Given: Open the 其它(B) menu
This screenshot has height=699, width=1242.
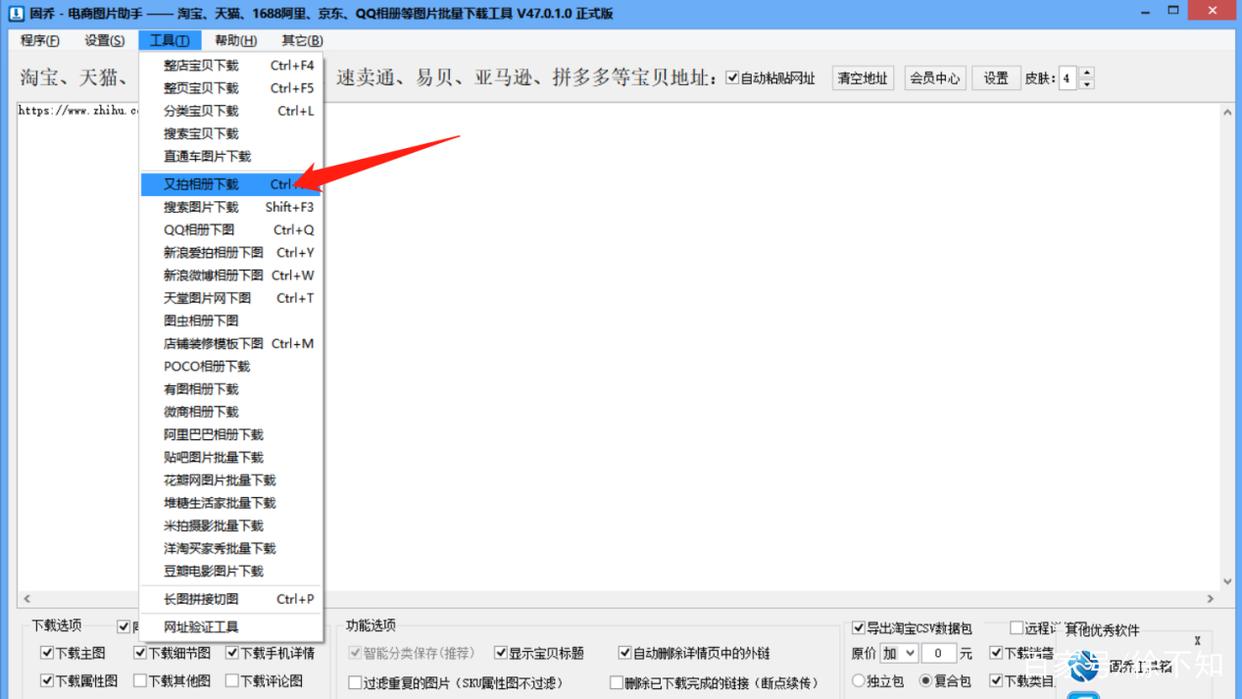Looking at the screenshot, I should tap(299, 40).
